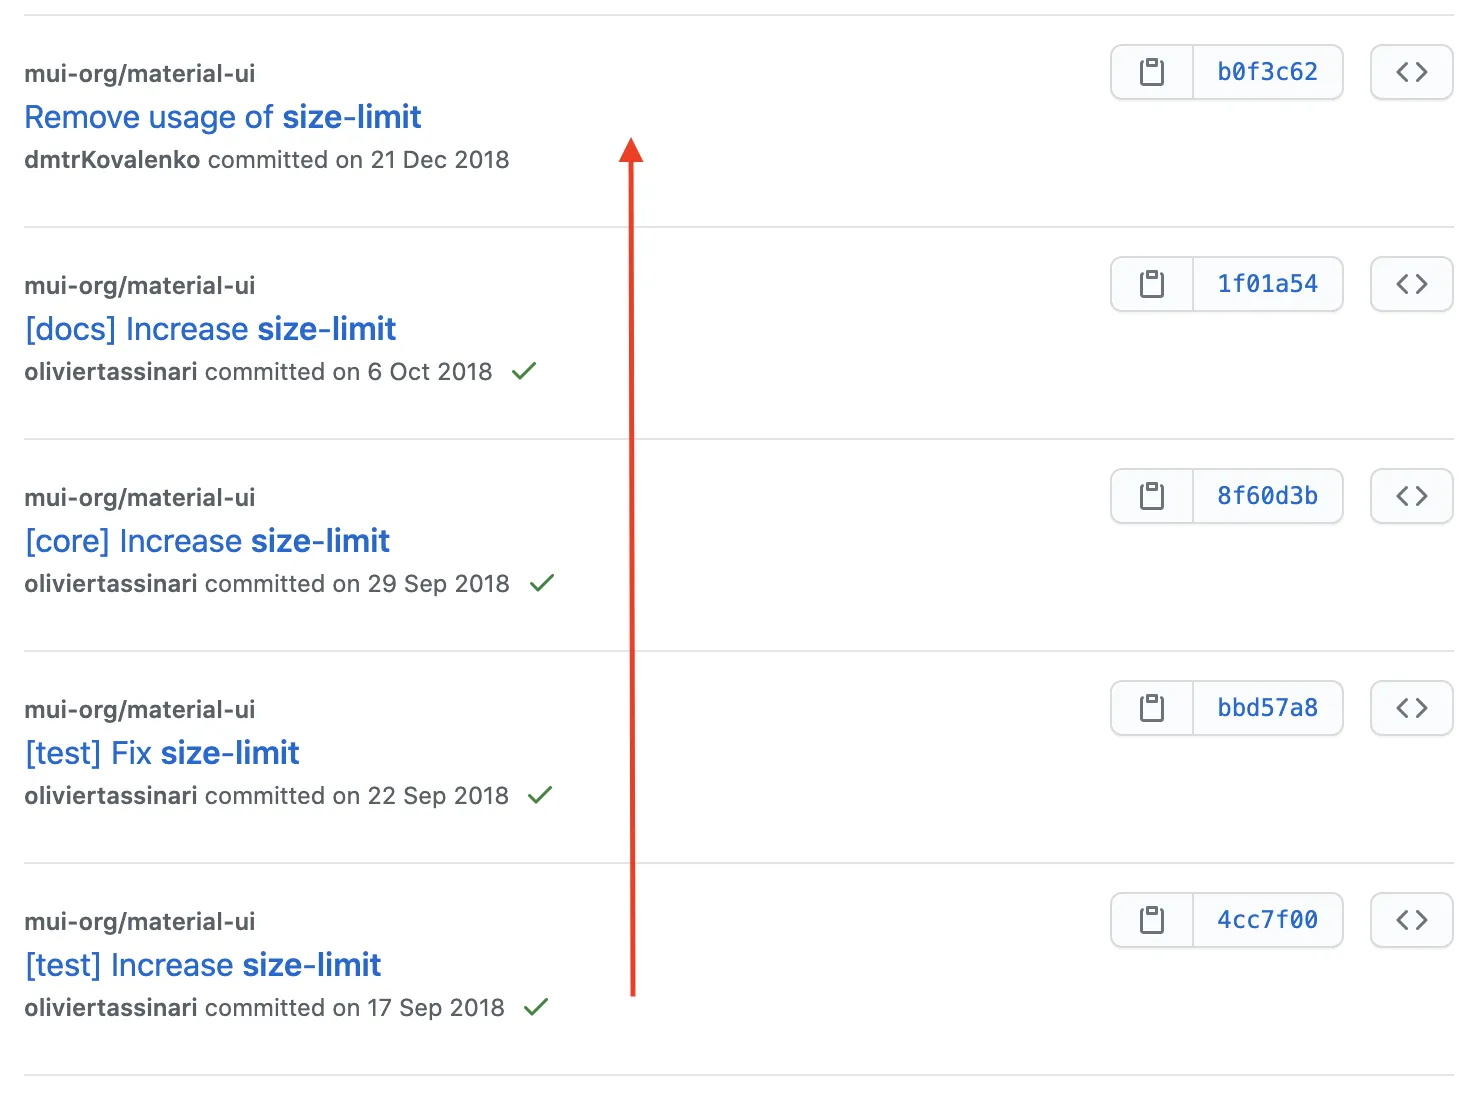The height and width of the screenshot is (1094, 1484).
Task: Open commit hash link b0f3c62
Action: (1267, 72)
